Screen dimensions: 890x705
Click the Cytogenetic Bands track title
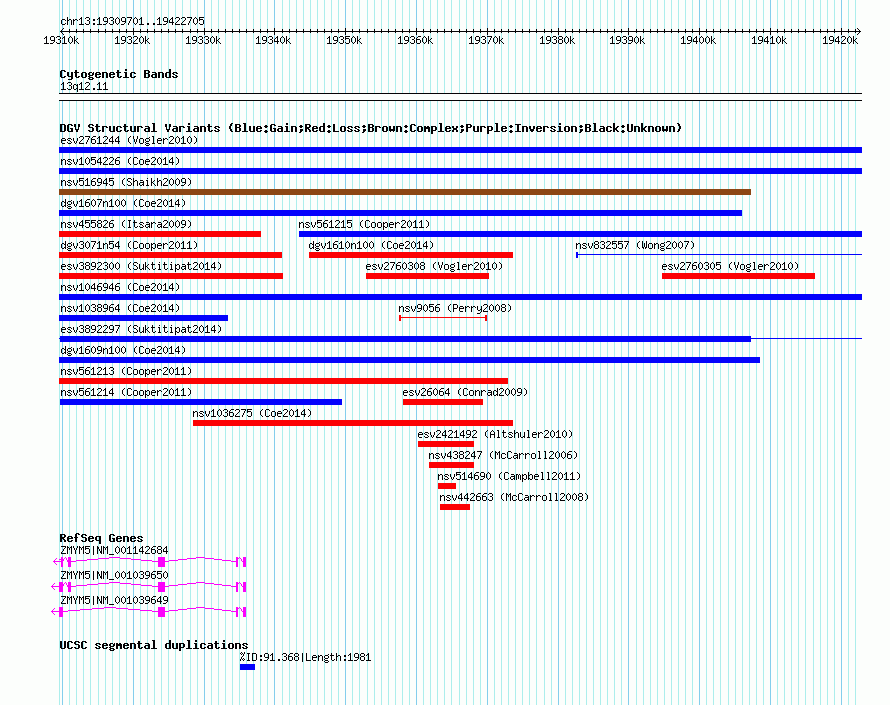click(119, 74)
